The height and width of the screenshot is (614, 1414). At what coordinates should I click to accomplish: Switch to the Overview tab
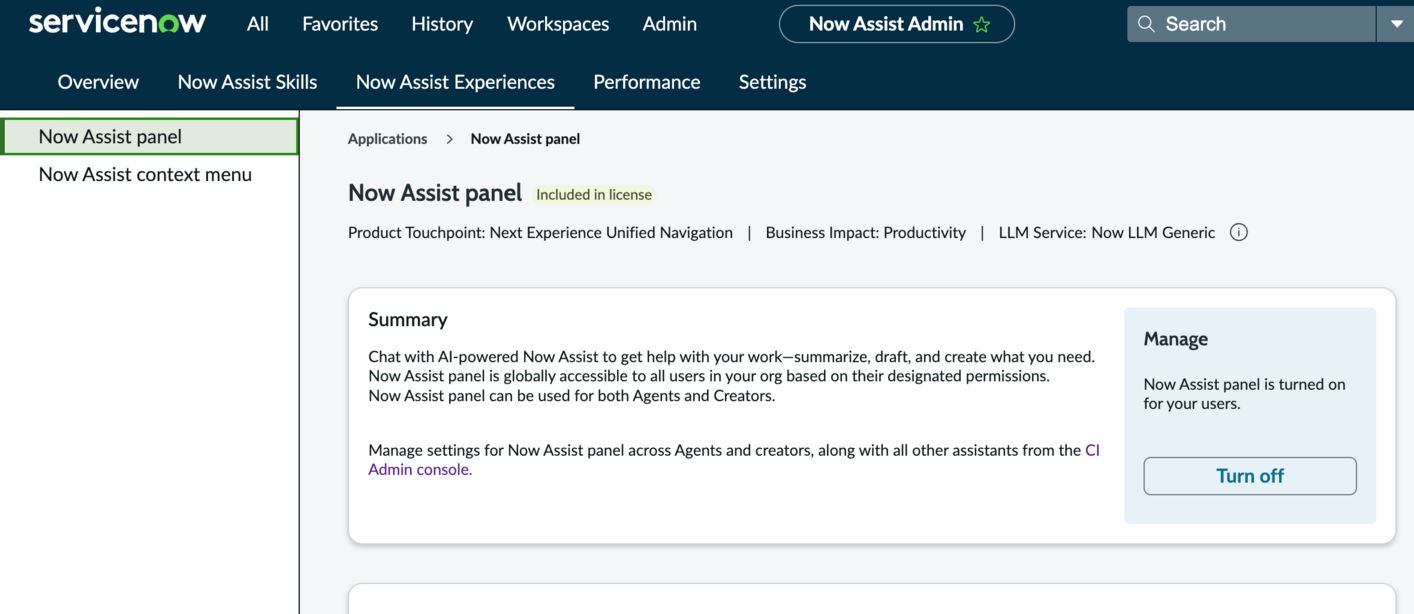[x=98, y=82]
